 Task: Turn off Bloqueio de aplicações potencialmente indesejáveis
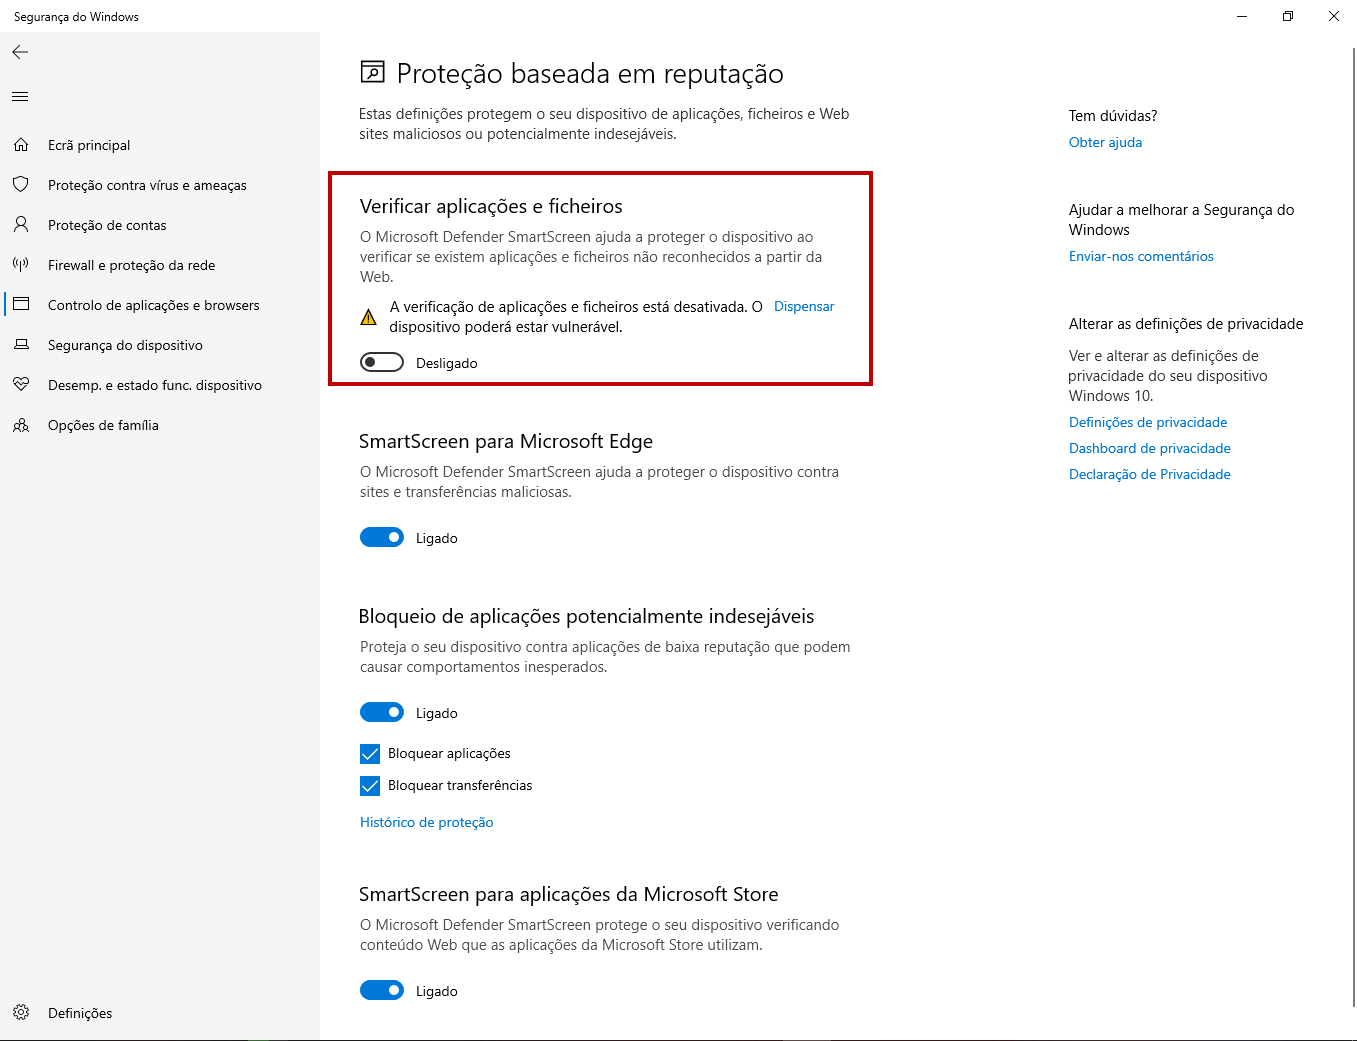tap(381, 712)
